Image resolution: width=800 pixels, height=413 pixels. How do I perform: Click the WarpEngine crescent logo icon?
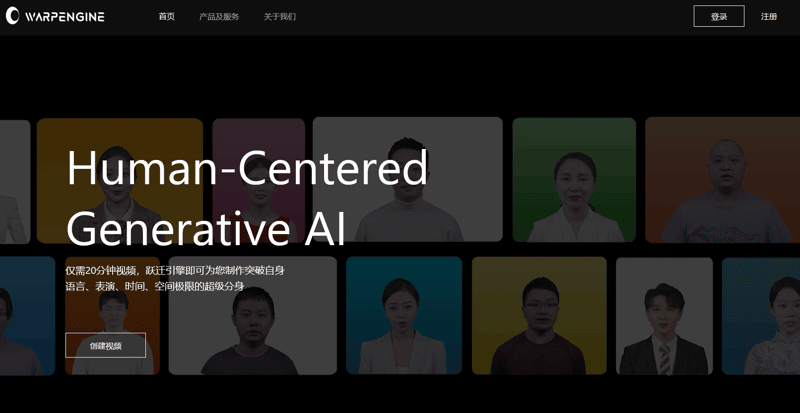click(12, 16)
